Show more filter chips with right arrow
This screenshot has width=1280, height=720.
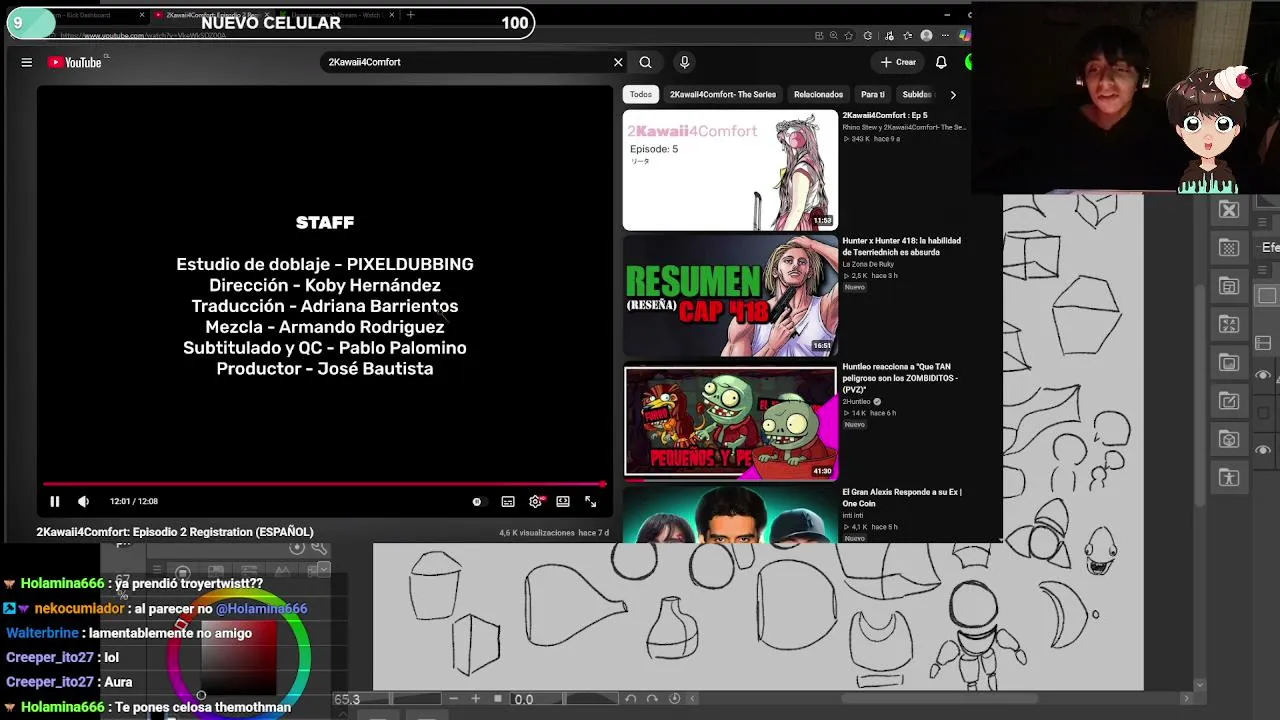(953, 94)
